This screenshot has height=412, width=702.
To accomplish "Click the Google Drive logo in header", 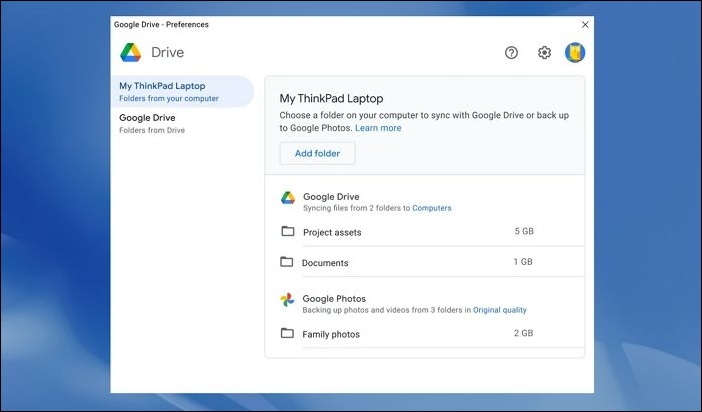I will 131,52.
